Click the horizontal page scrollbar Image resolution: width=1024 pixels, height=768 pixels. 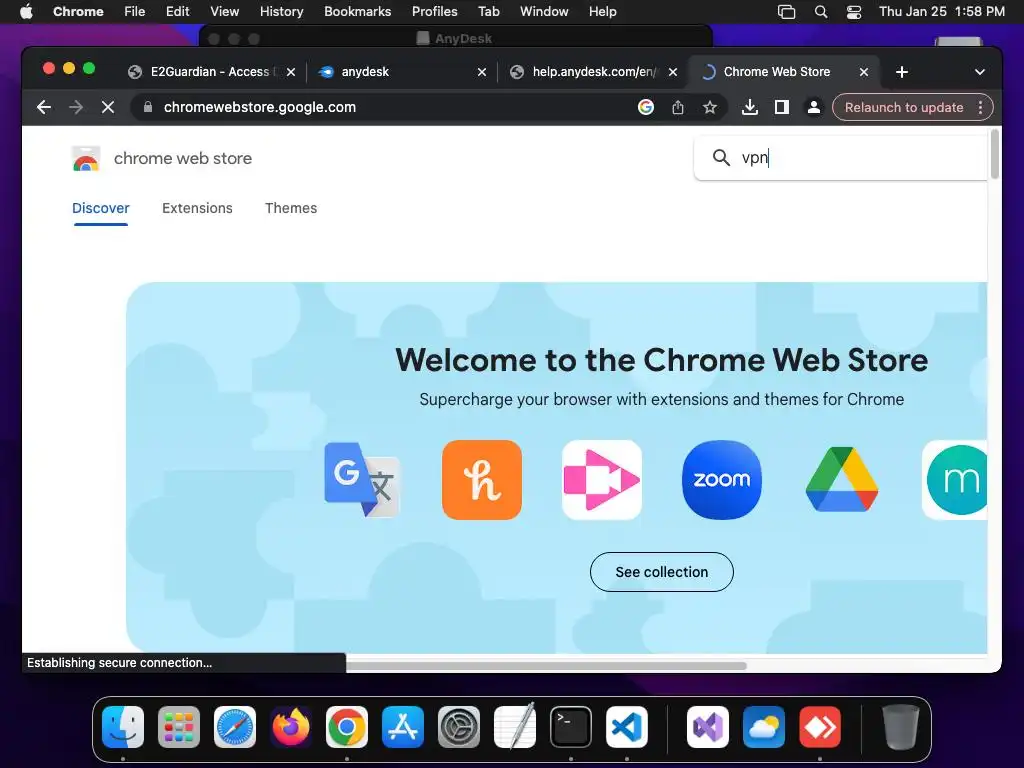pos(546,666)
